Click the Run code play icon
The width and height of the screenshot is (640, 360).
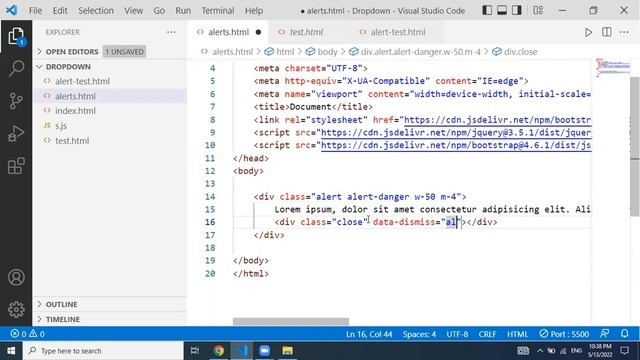pos(588,32)
